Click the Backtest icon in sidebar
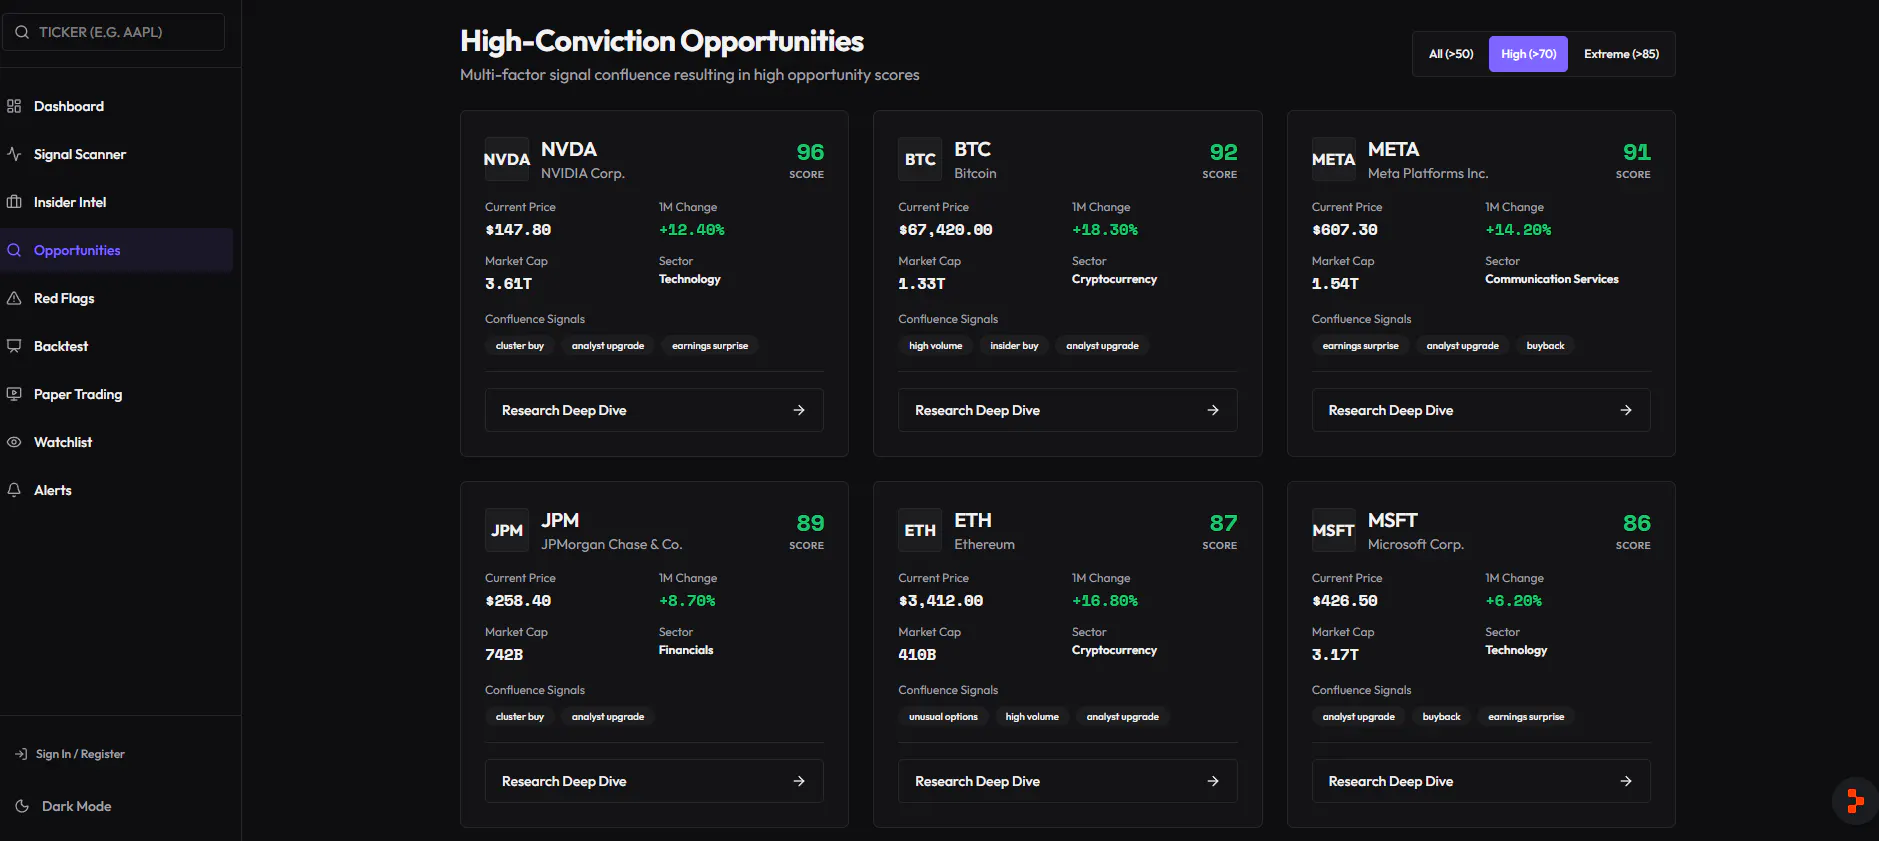1879x841 pixels. click(14, 346)
